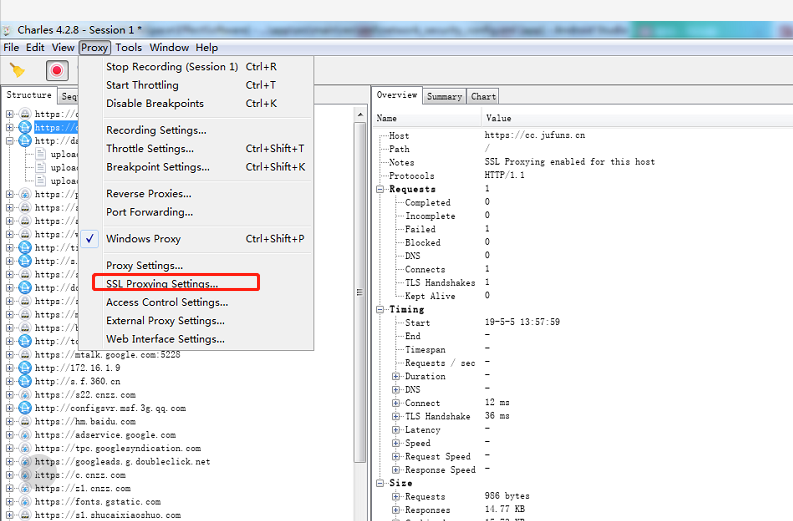Select https://fonts.gstatic.com host row
793x521 pixels.
[98, 502]
